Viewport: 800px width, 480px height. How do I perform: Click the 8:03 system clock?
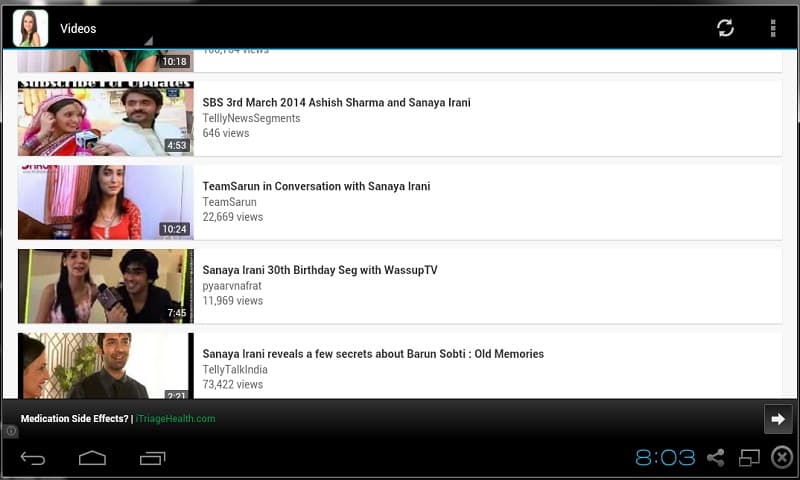[x=665, y=458]
